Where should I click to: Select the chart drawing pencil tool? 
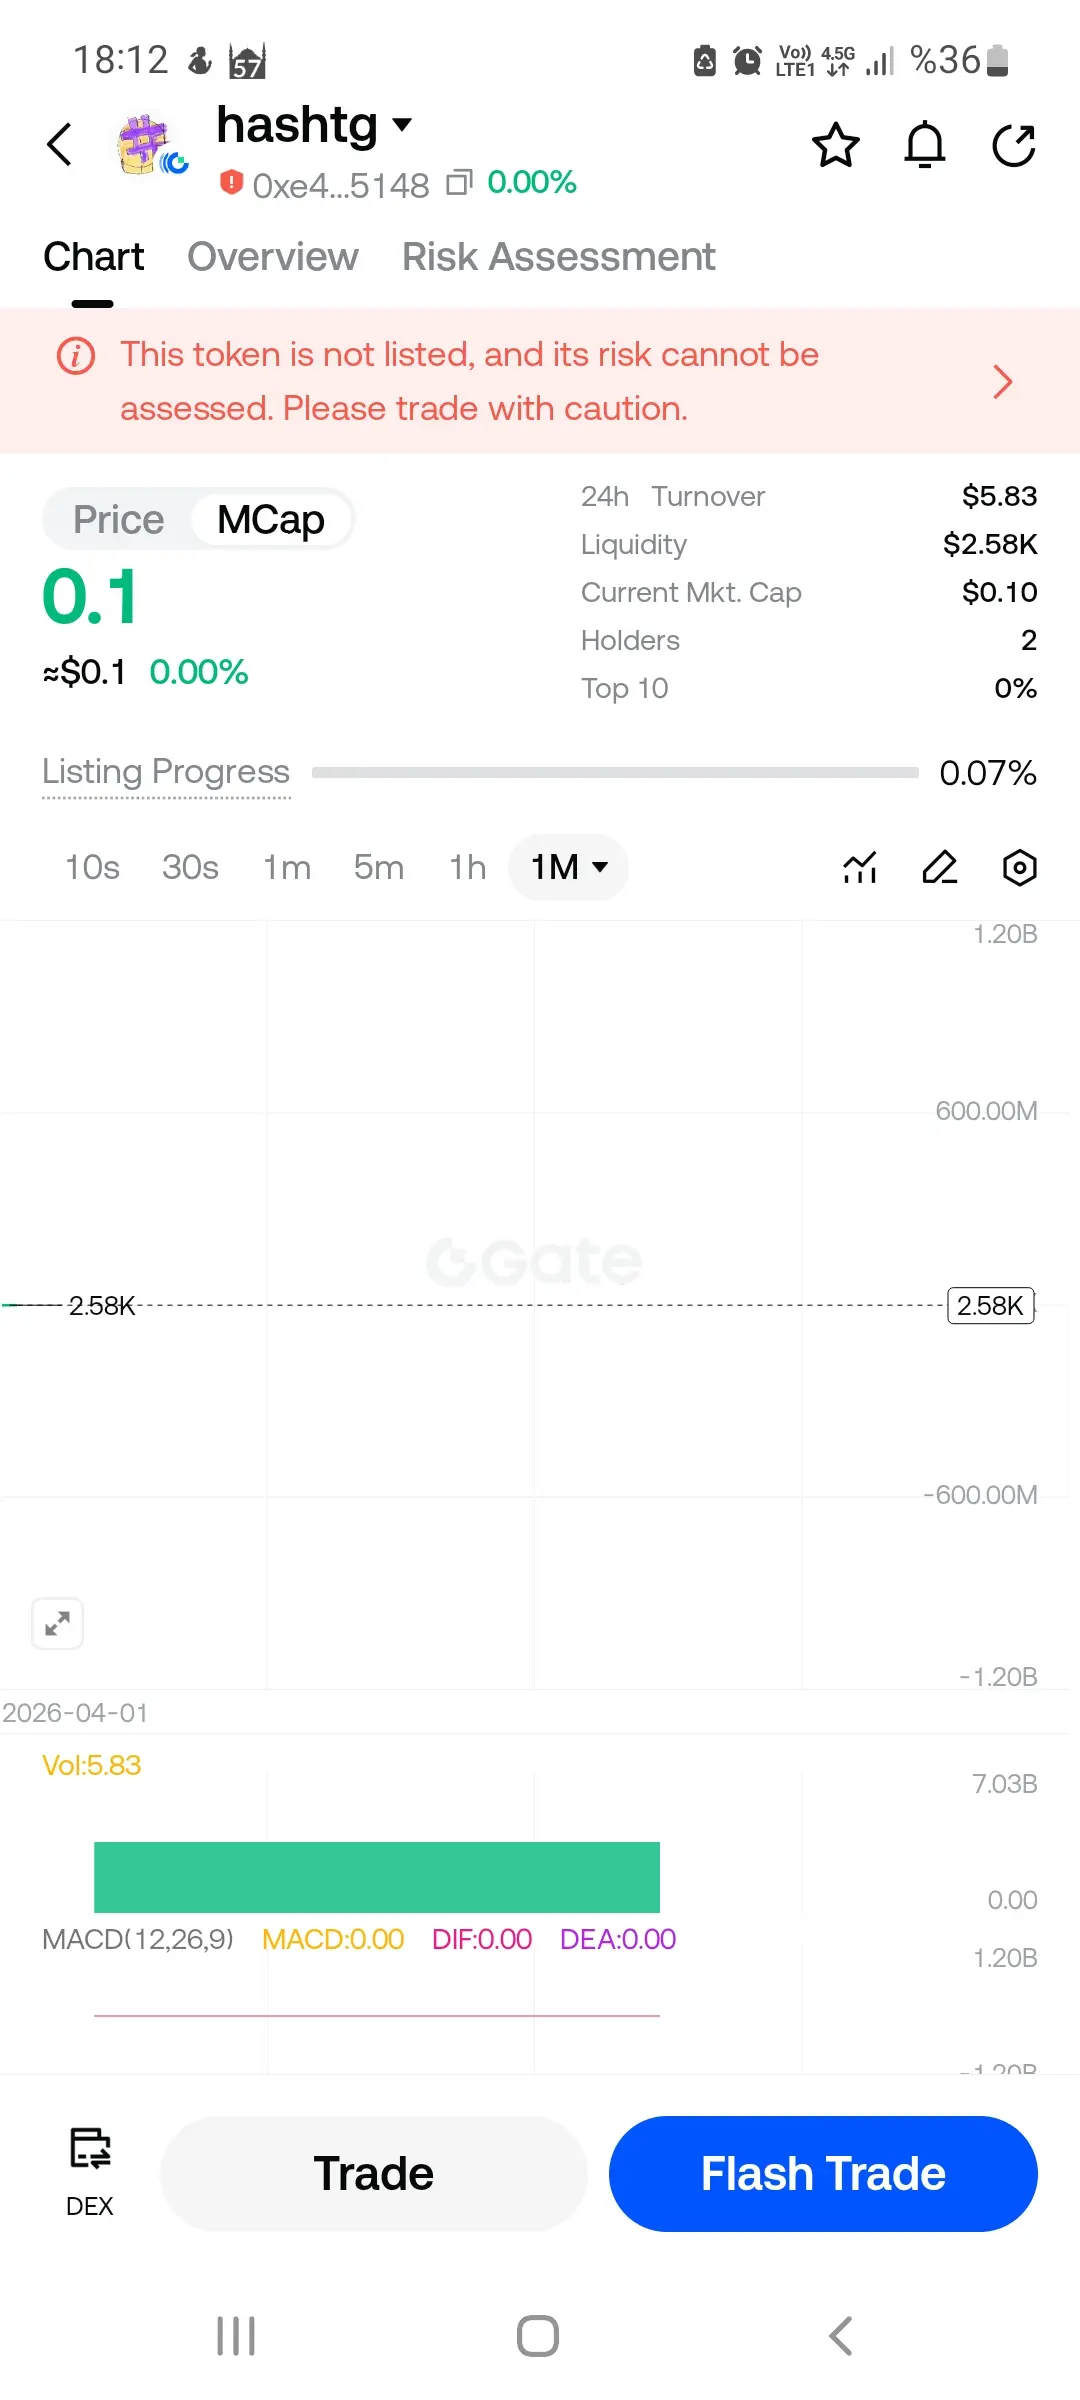tap(940, 867)
